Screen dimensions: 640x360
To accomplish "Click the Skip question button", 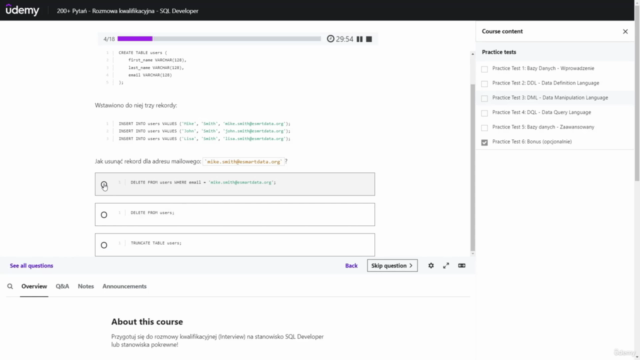I will [392, 266].
